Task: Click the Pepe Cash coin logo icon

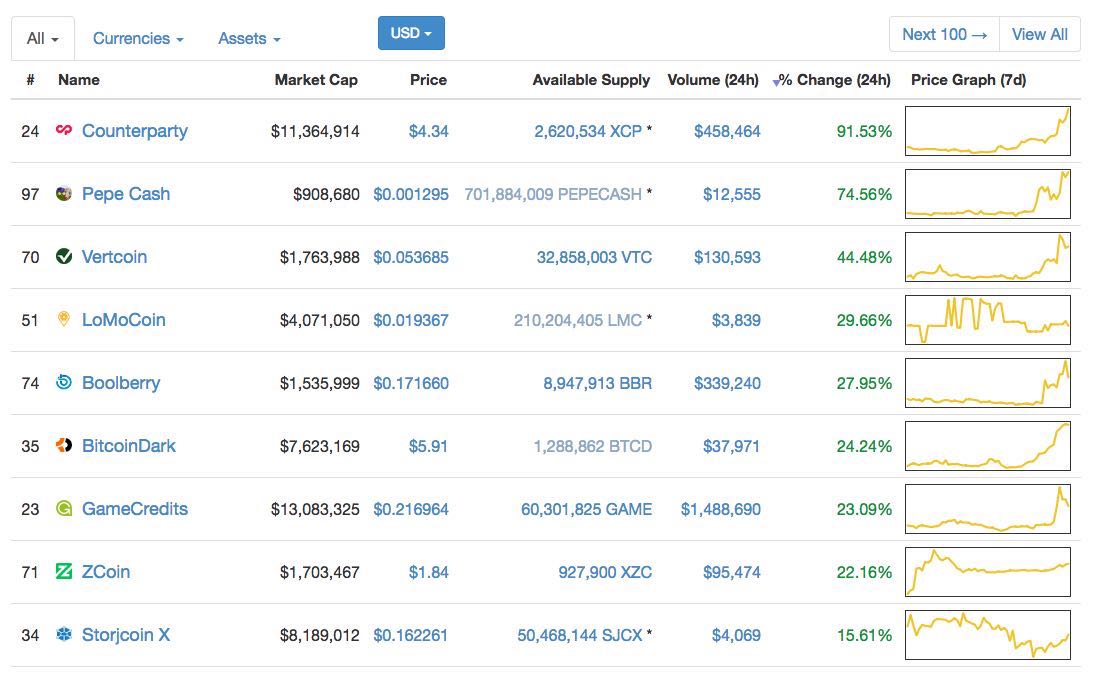Action: click(64, 194)
